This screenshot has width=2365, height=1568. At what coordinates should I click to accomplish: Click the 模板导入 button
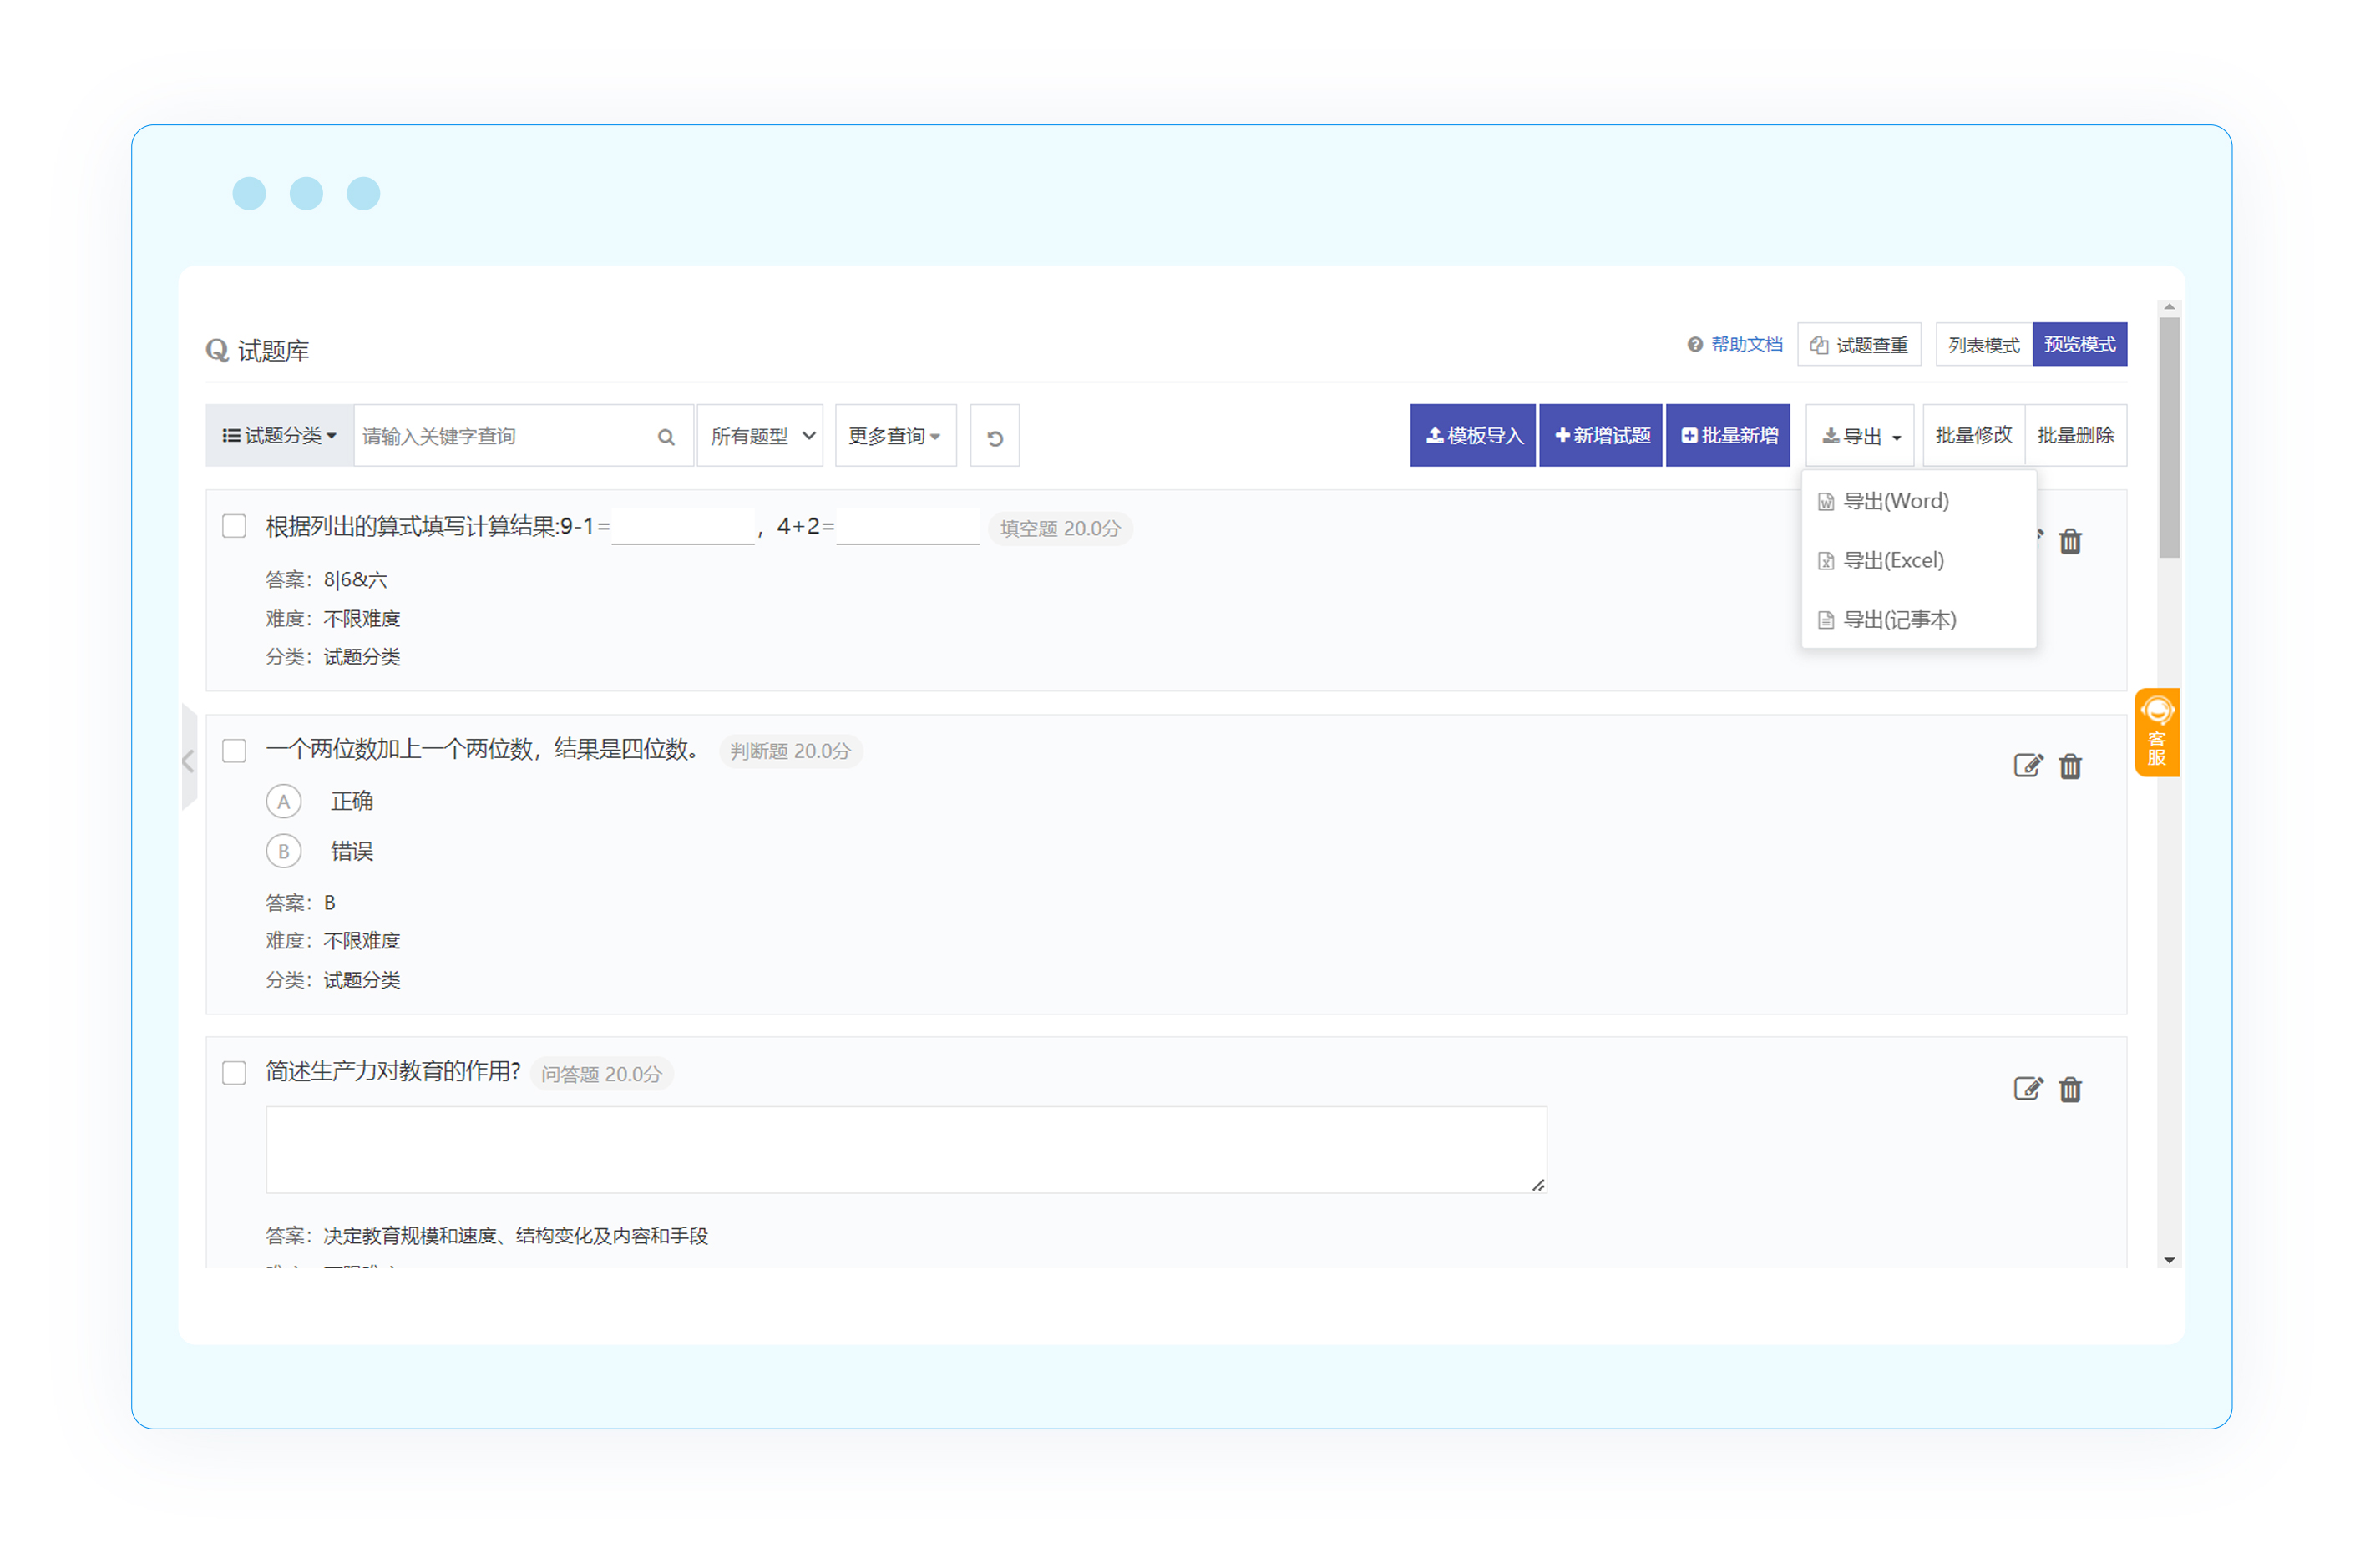(1472, 436)
